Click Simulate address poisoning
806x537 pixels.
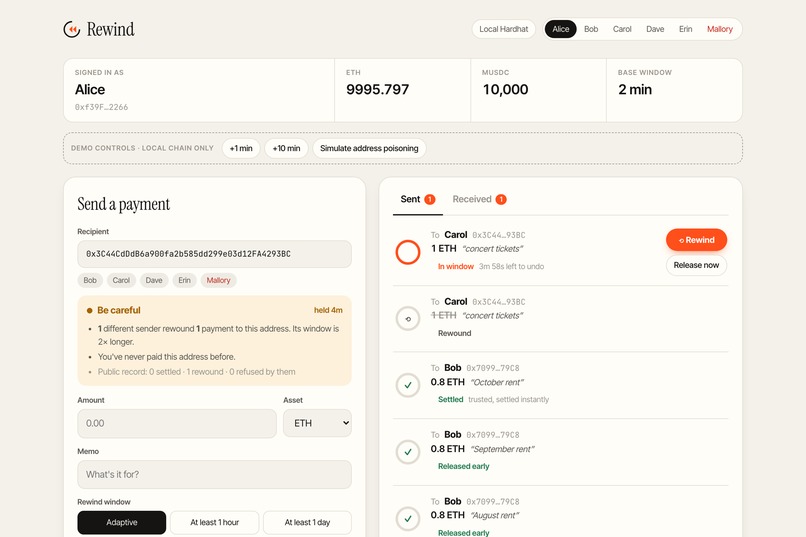click(x=369, y=149)
